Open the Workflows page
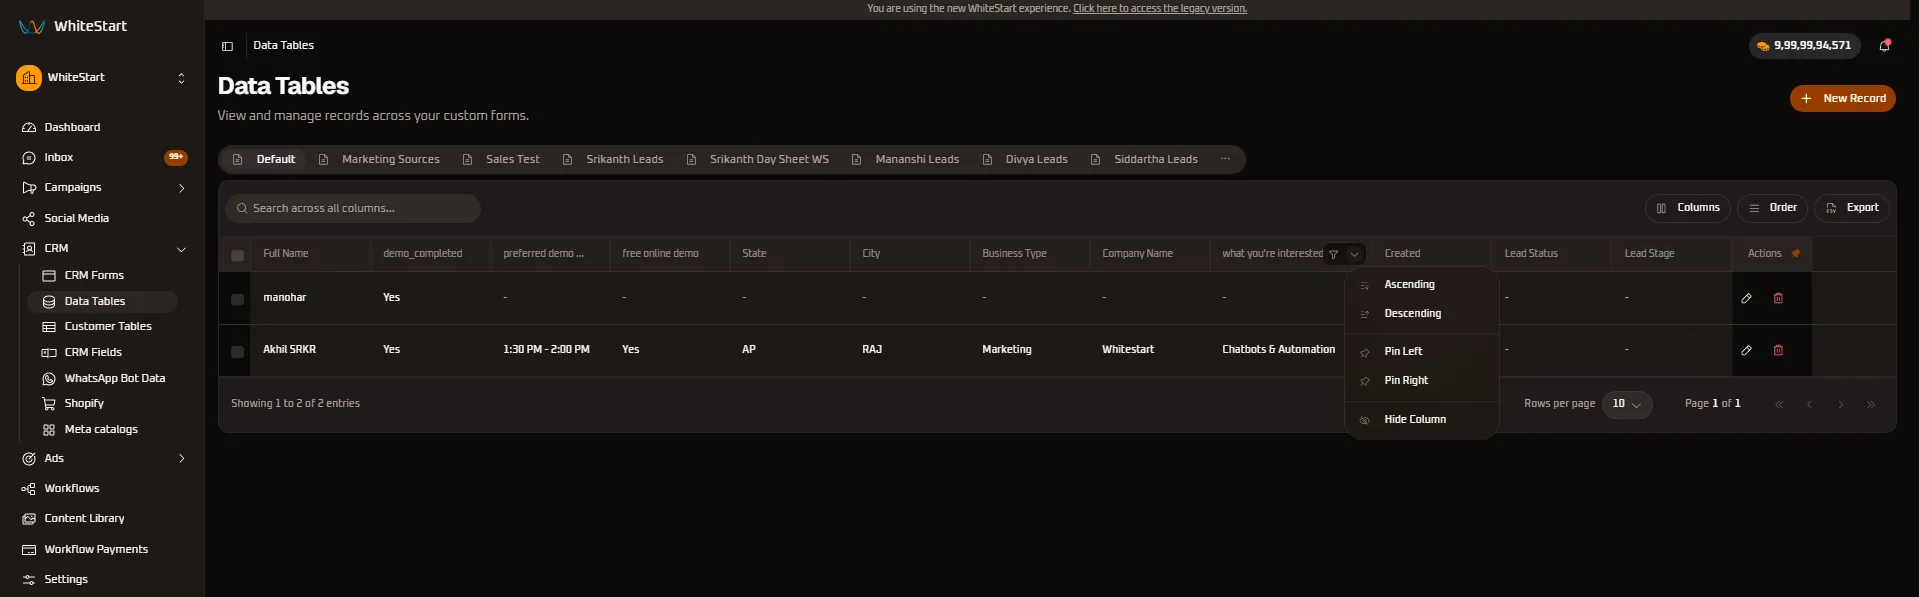Screen dimensions: 1919x597 72,488
